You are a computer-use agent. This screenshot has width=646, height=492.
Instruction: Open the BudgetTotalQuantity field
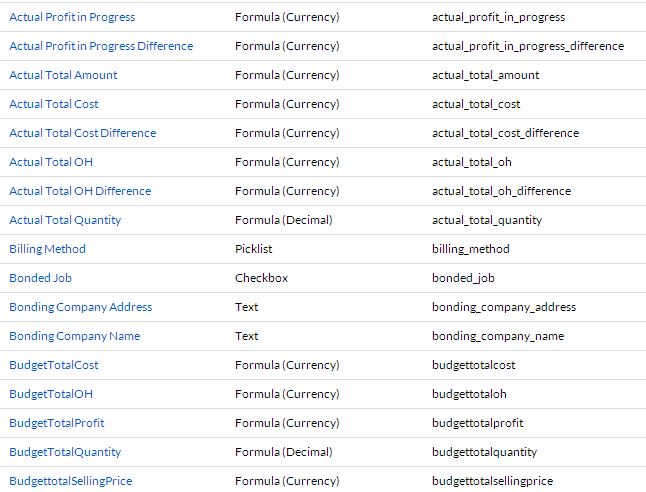pyautogui.click(x=65, y=452)
